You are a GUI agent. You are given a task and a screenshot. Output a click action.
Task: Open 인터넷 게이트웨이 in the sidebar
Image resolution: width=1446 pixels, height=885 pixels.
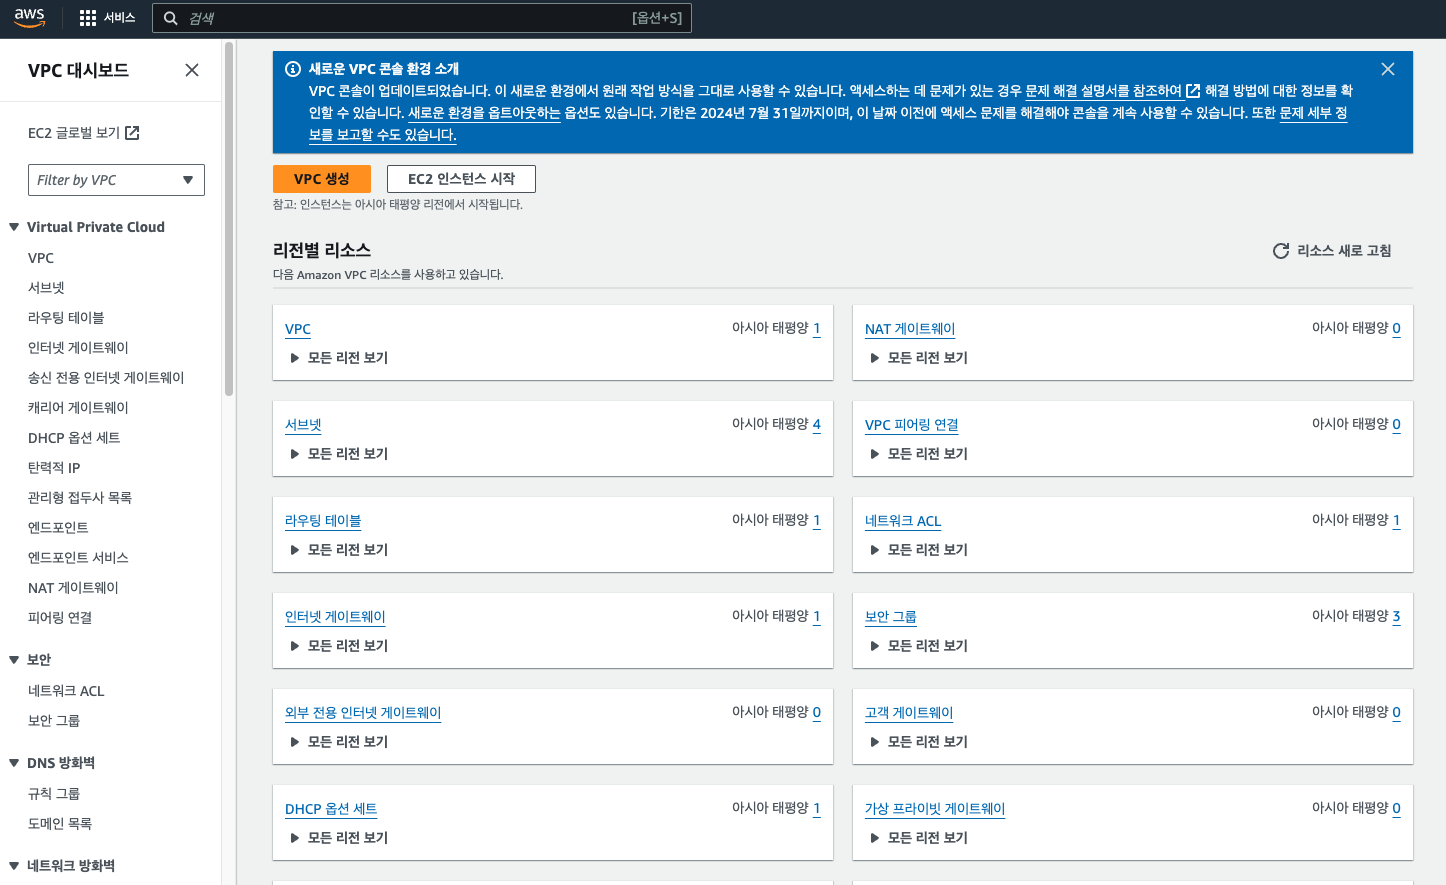click(78, 348)
